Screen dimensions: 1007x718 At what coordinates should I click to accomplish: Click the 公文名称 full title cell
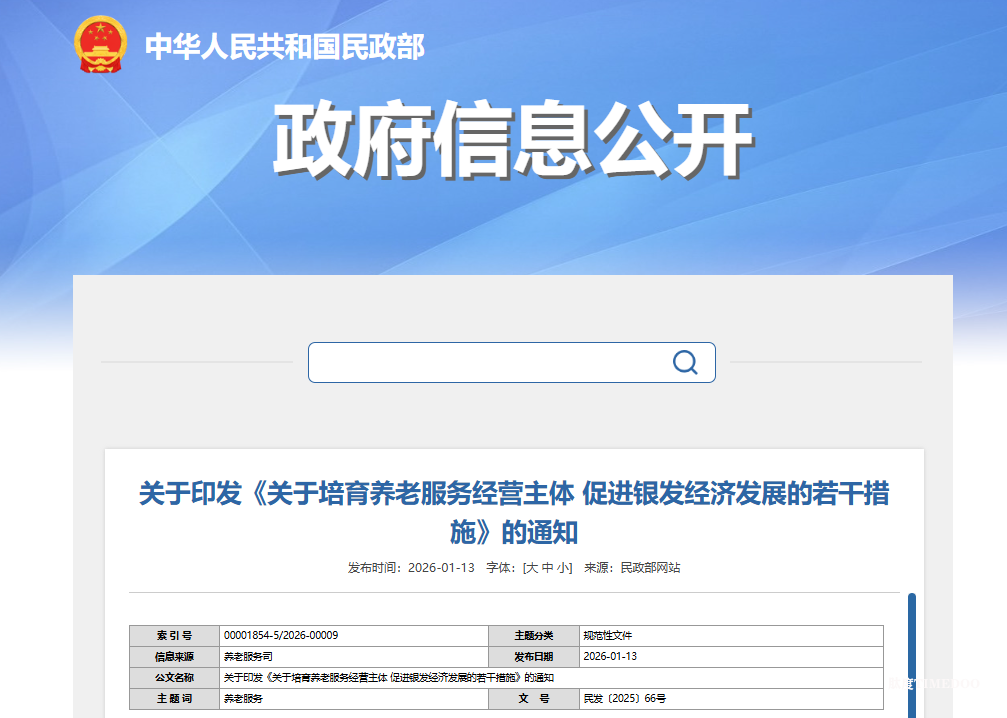(552, 678)
